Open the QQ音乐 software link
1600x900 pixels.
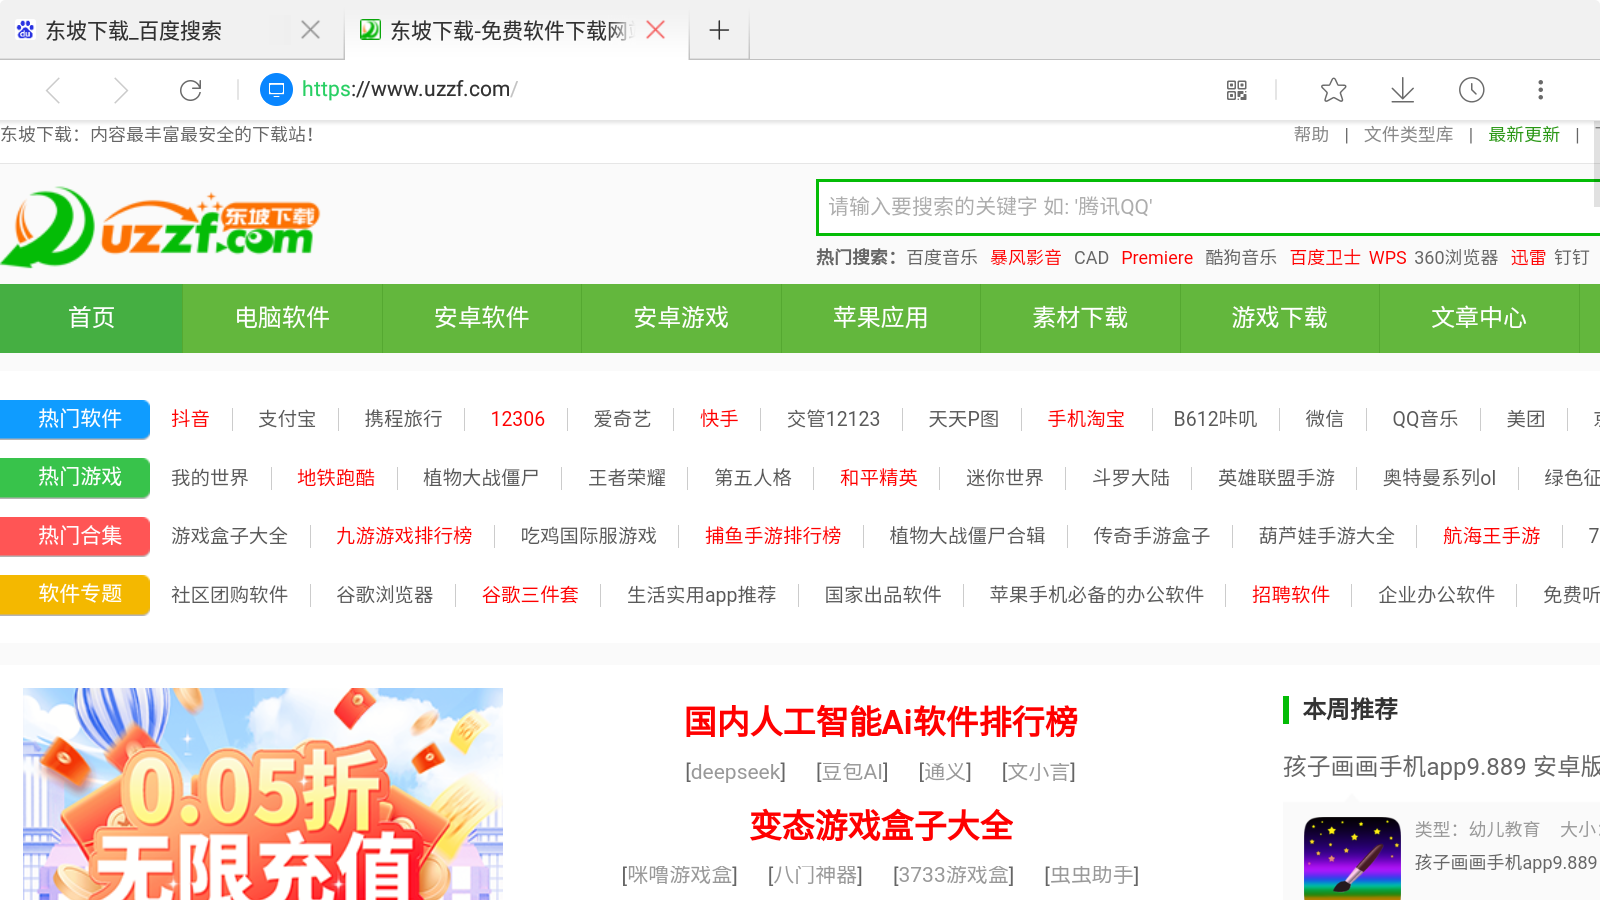(1425, 419)
